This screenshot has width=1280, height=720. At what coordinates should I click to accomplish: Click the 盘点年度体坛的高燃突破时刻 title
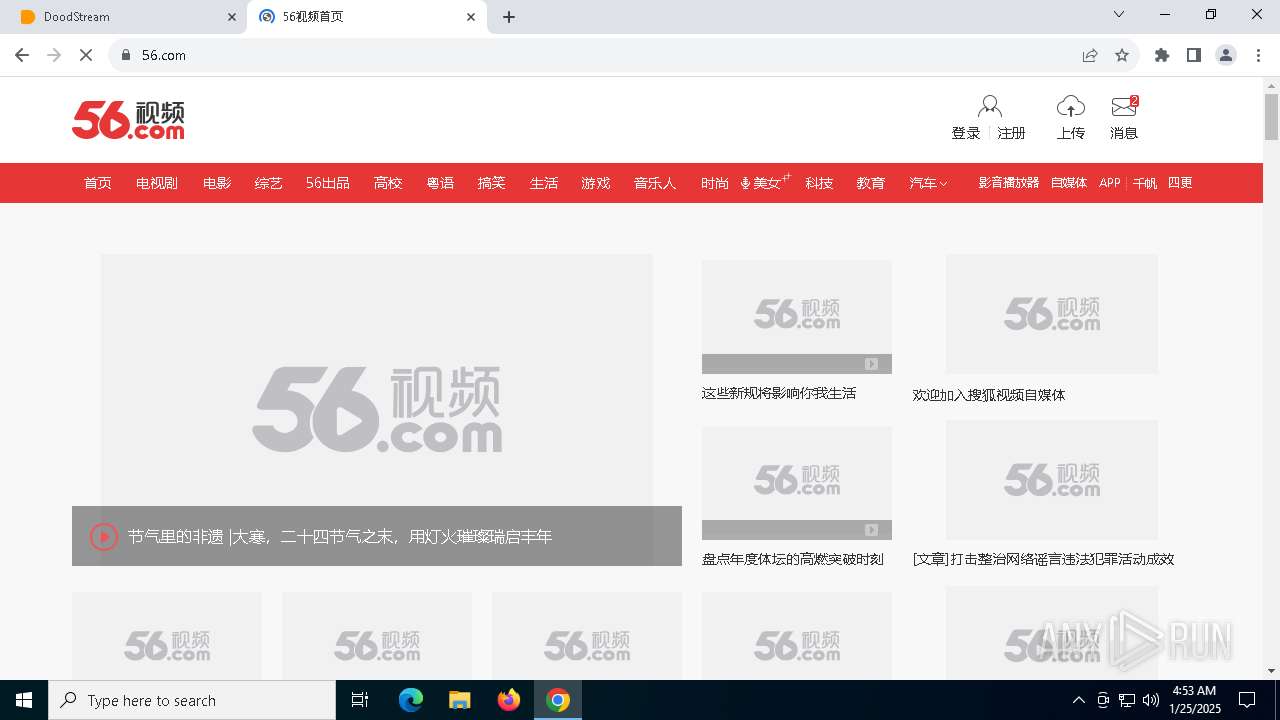click(x=793, y=559)
